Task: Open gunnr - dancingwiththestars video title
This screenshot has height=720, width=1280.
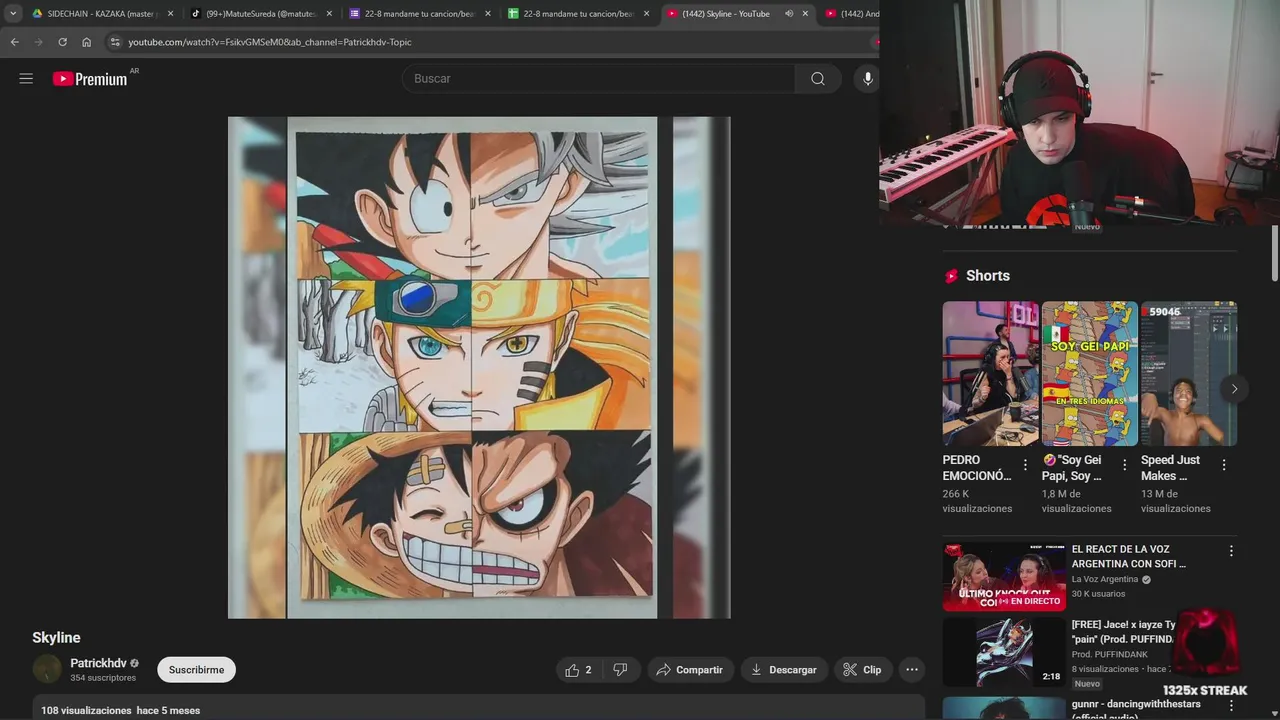Action: [x=1136, y=708]
